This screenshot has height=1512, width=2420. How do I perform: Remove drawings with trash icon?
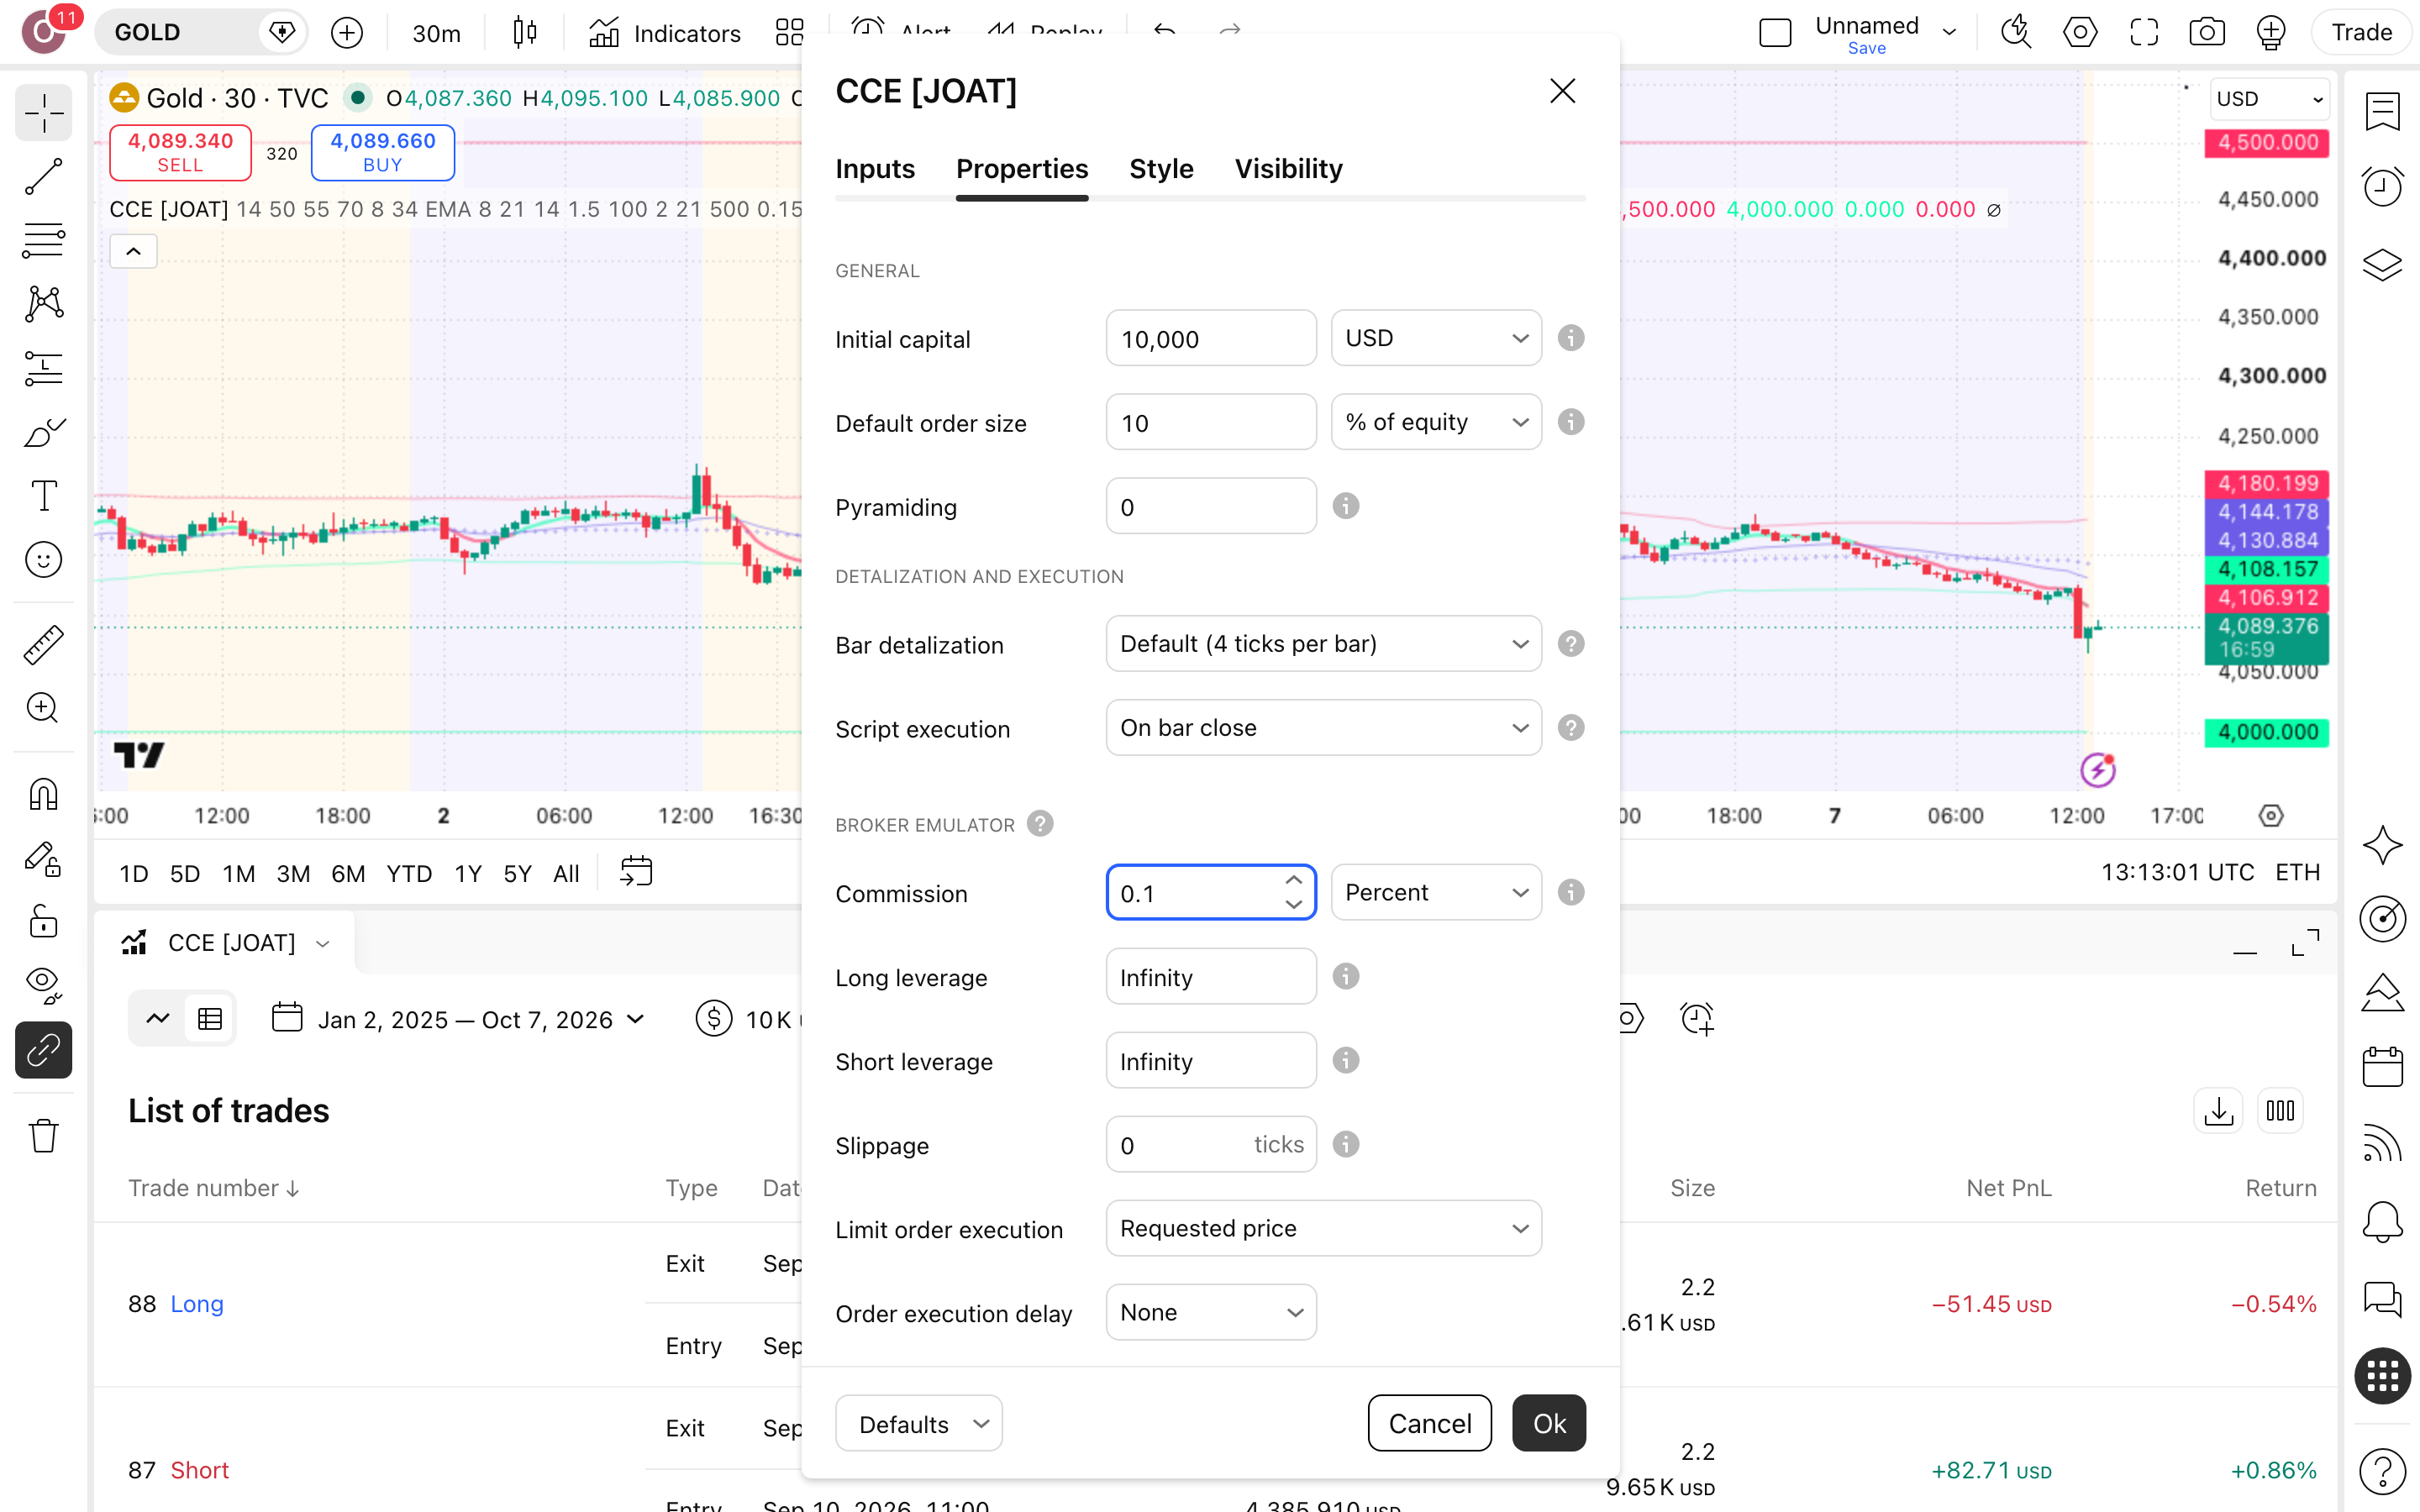pos(44,1135)
